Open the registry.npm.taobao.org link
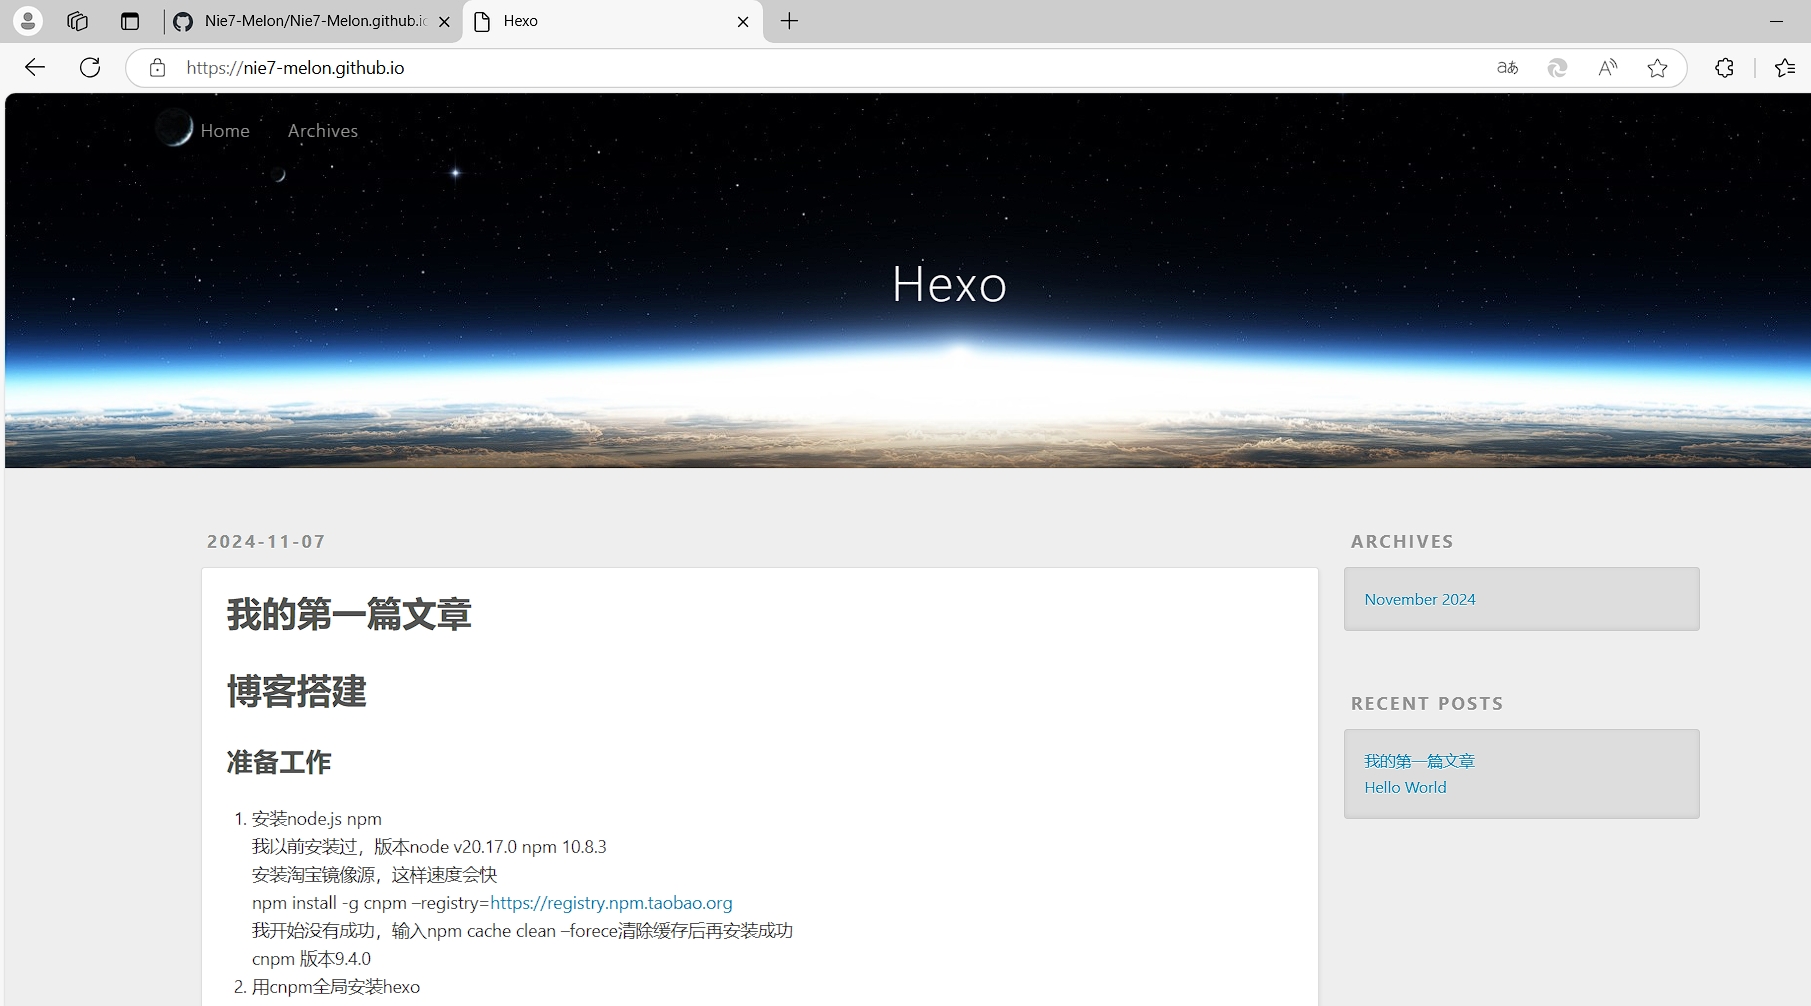 pos(611,903)
